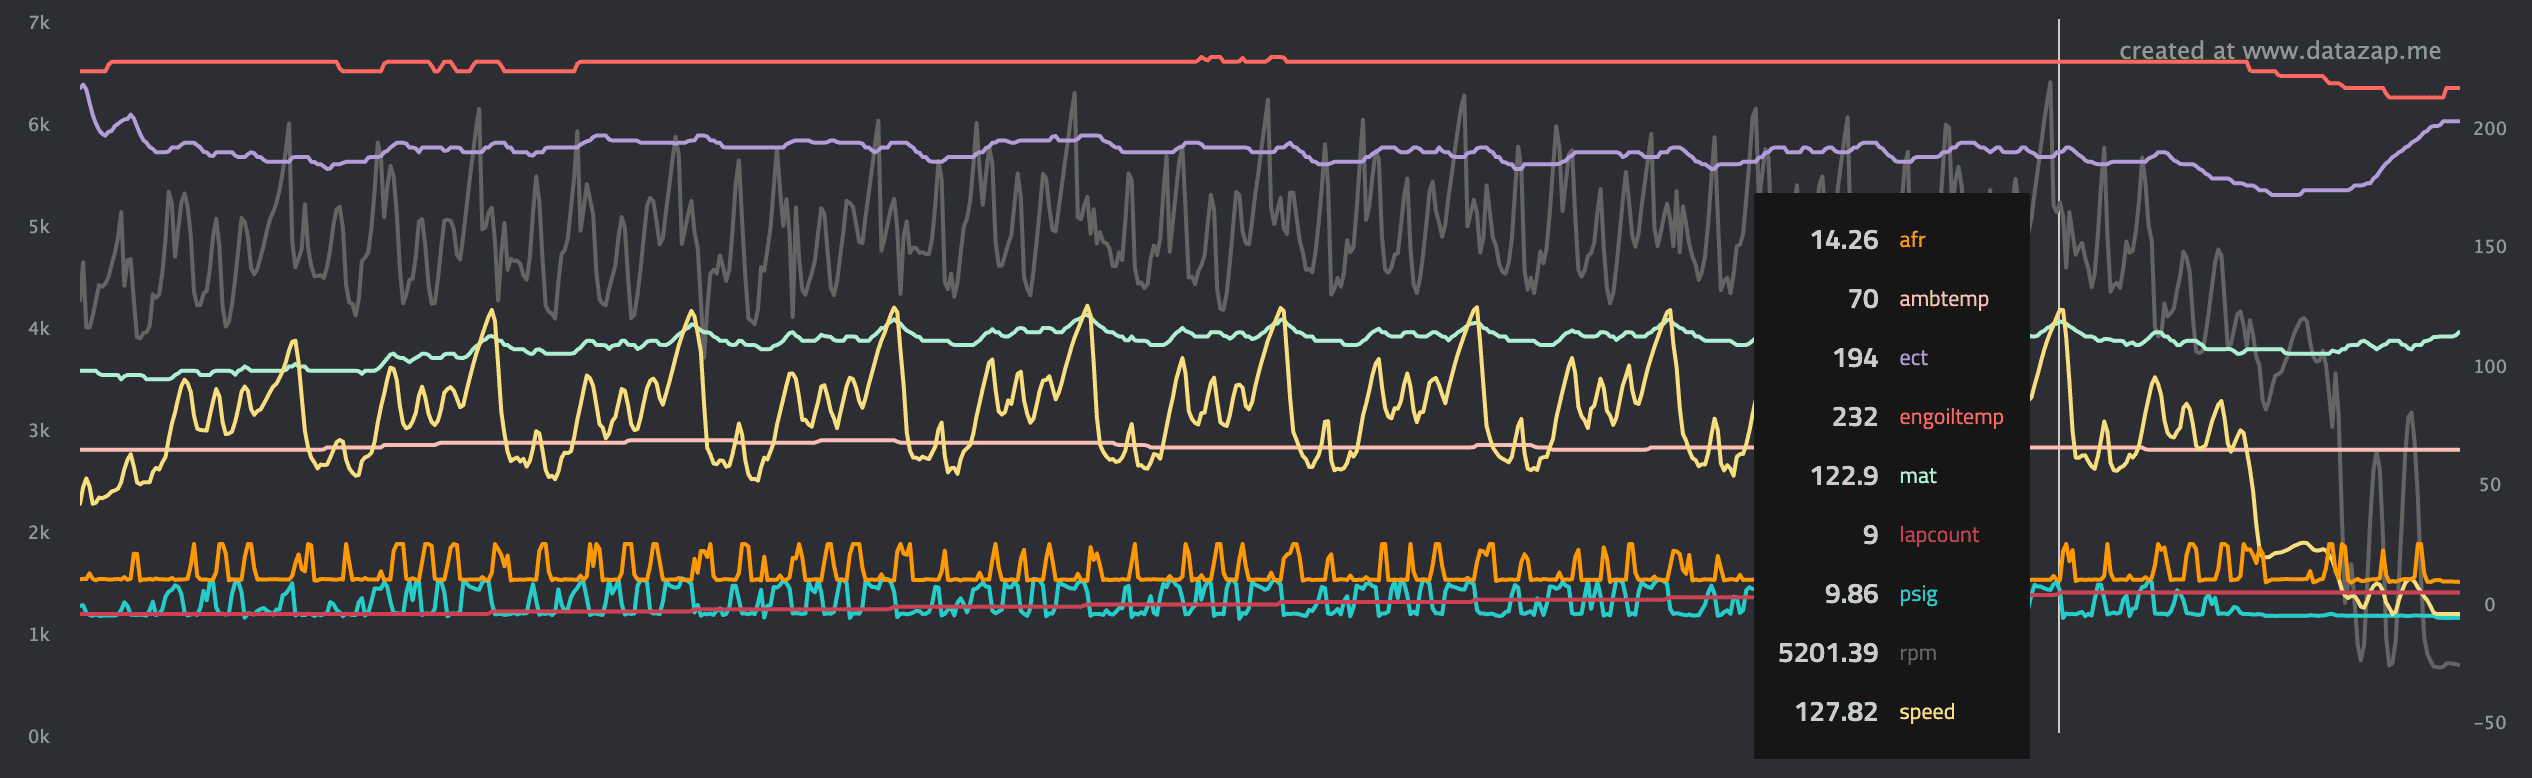Viewport: 2532px width, 778px height.
Task: Click the "9" lapcount value
Action: click(x=1871, y=535)
